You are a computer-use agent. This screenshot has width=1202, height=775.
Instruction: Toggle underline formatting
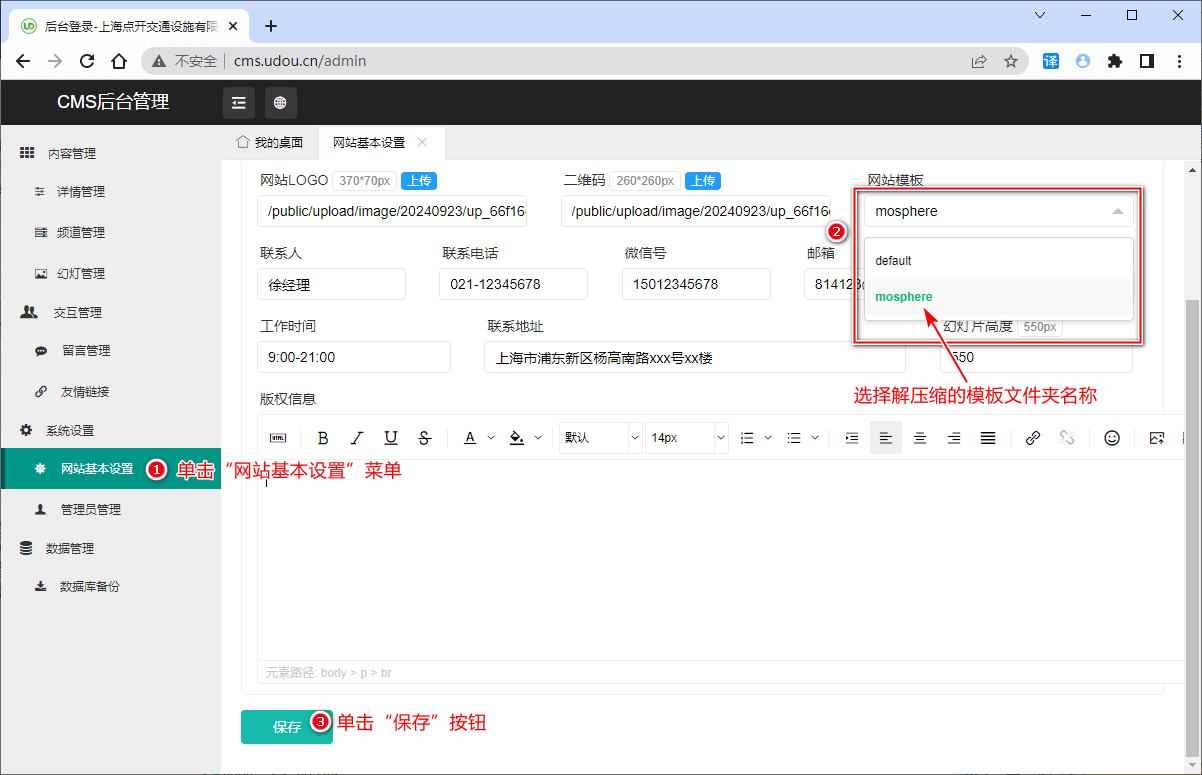pos(391,438)
